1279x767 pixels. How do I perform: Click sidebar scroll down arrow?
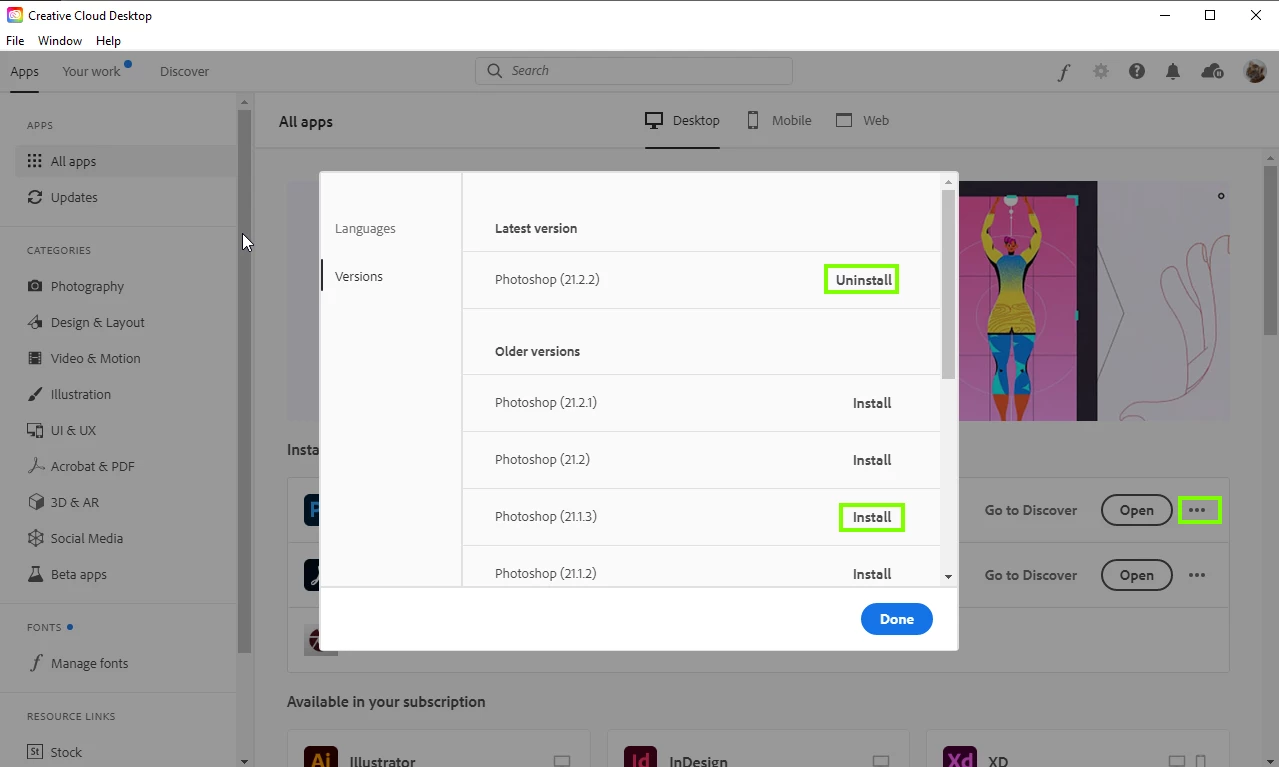[x=244, y=760]
